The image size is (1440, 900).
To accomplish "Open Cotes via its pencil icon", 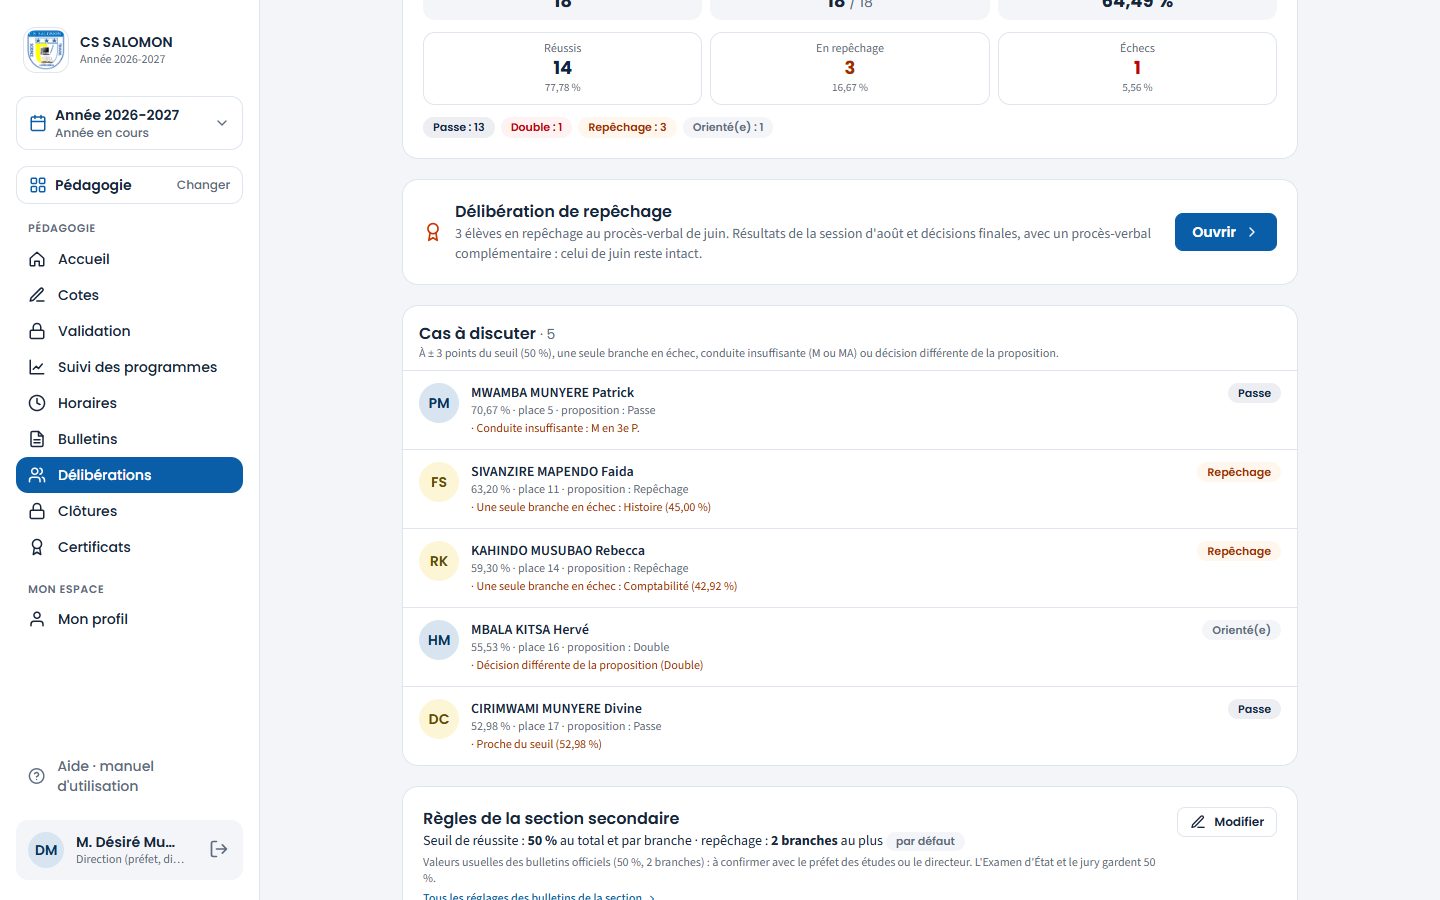I will (37, 295).
